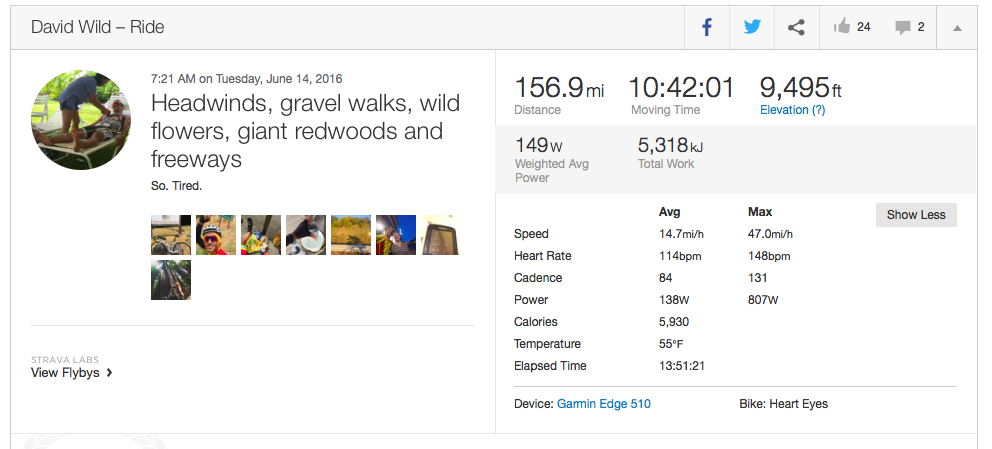Click the View Flybys text link
This screenshot has height=449, width=992.
(66, 373)
